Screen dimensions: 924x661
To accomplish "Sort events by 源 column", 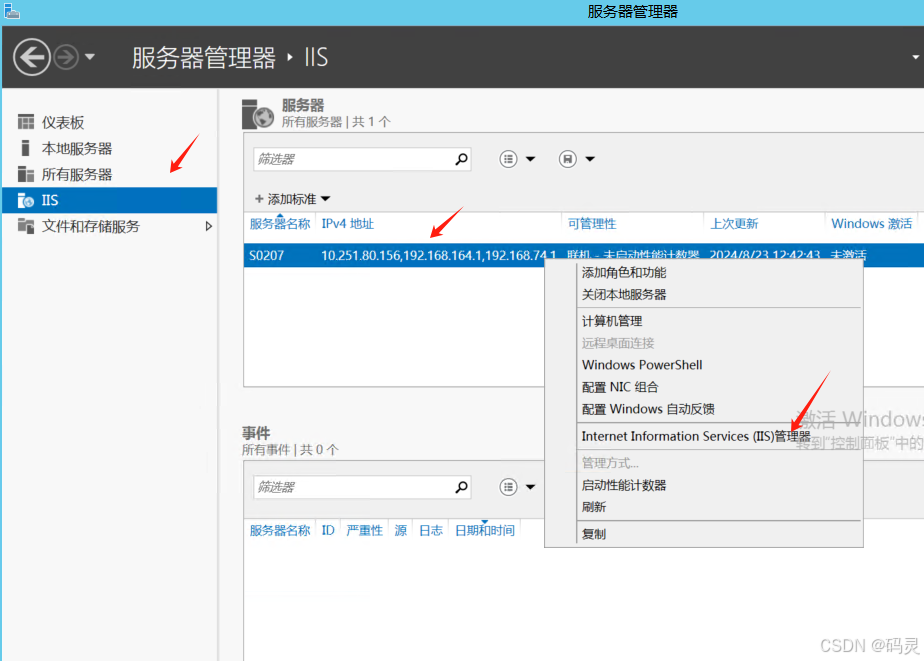I will coord(401,531).
